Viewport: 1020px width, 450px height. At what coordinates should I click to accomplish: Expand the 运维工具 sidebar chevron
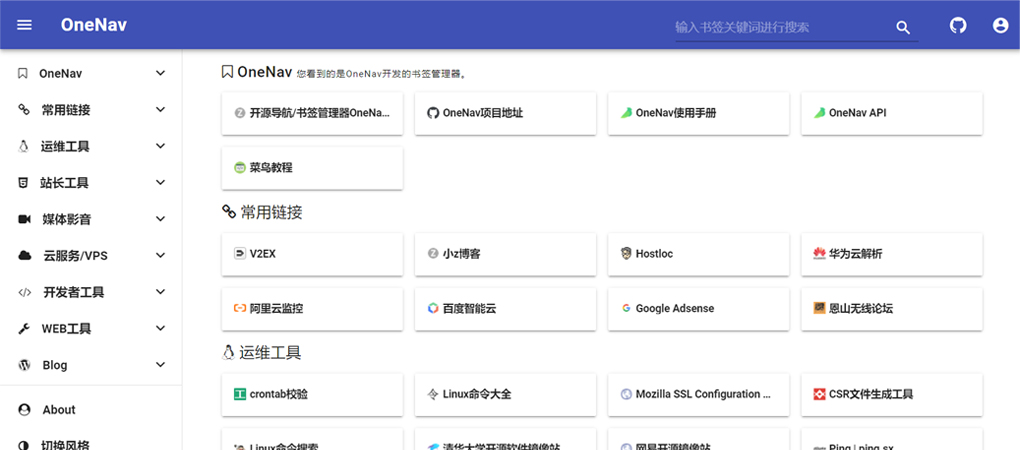160,146
